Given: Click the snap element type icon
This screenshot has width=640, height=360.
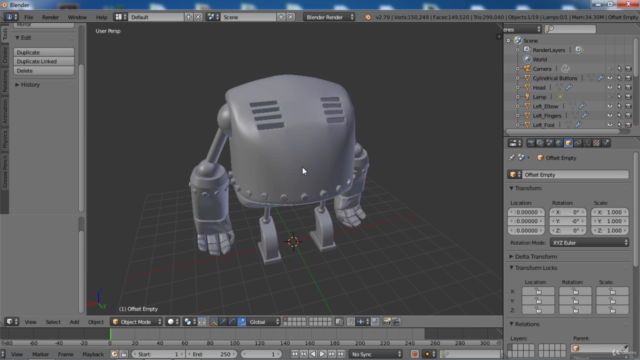Looking at the screenshot, I should [363, 322].
